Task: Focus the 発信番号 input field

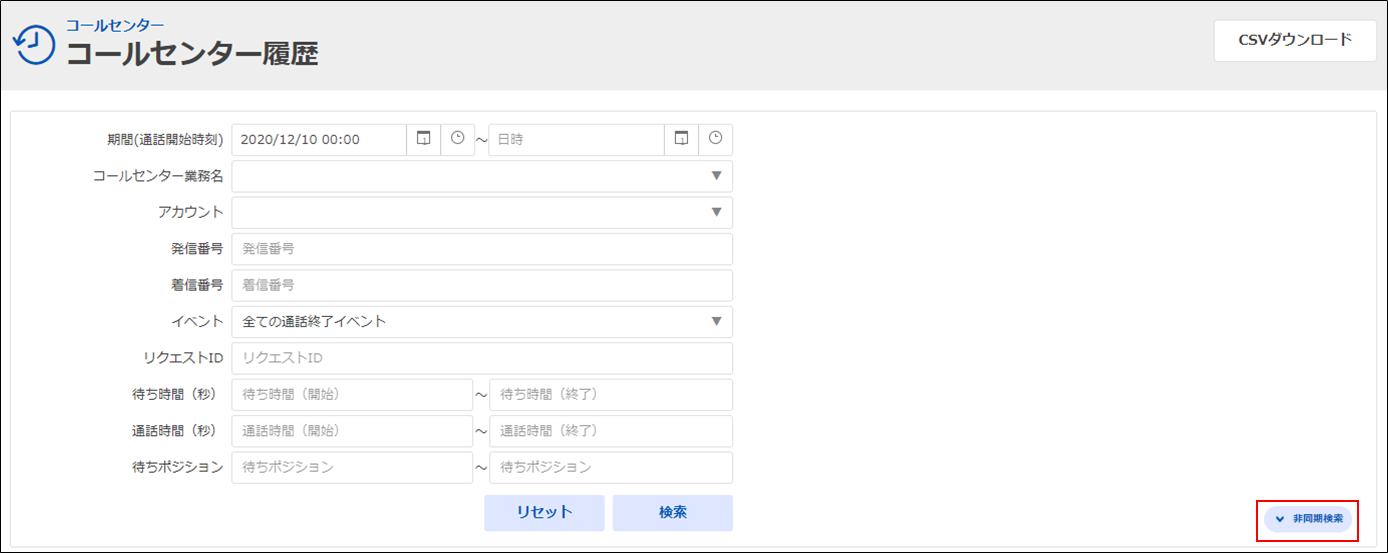Action: [482, 249]
